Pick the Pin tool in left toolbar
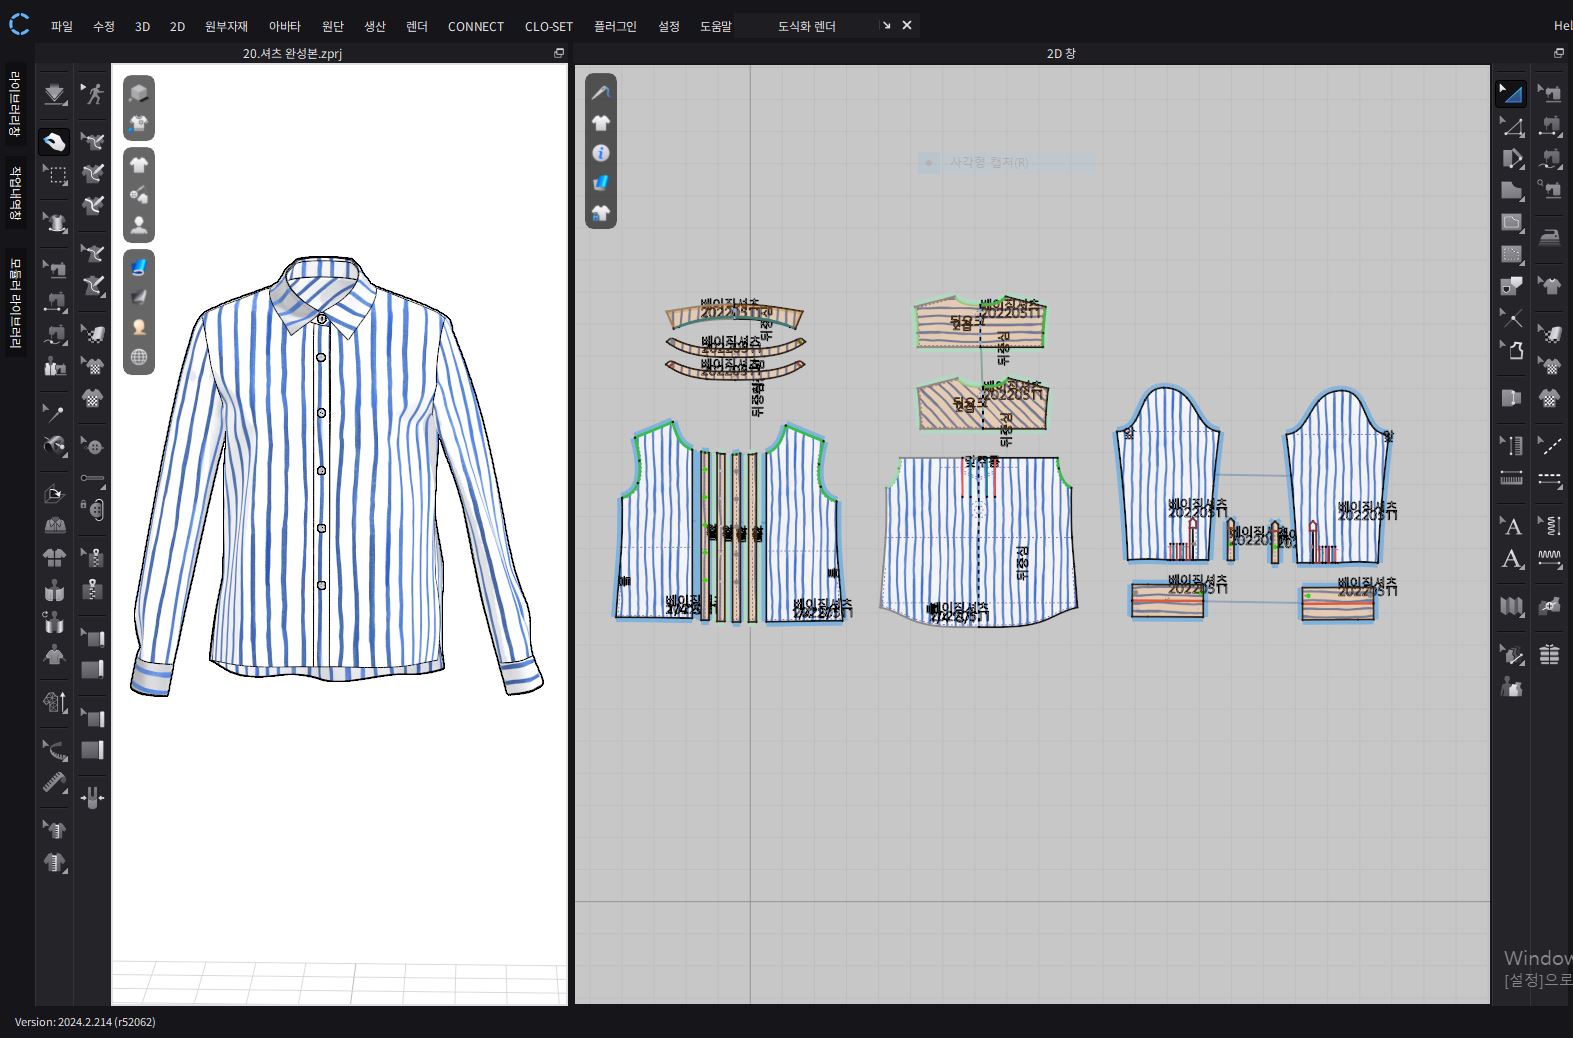 53,411
